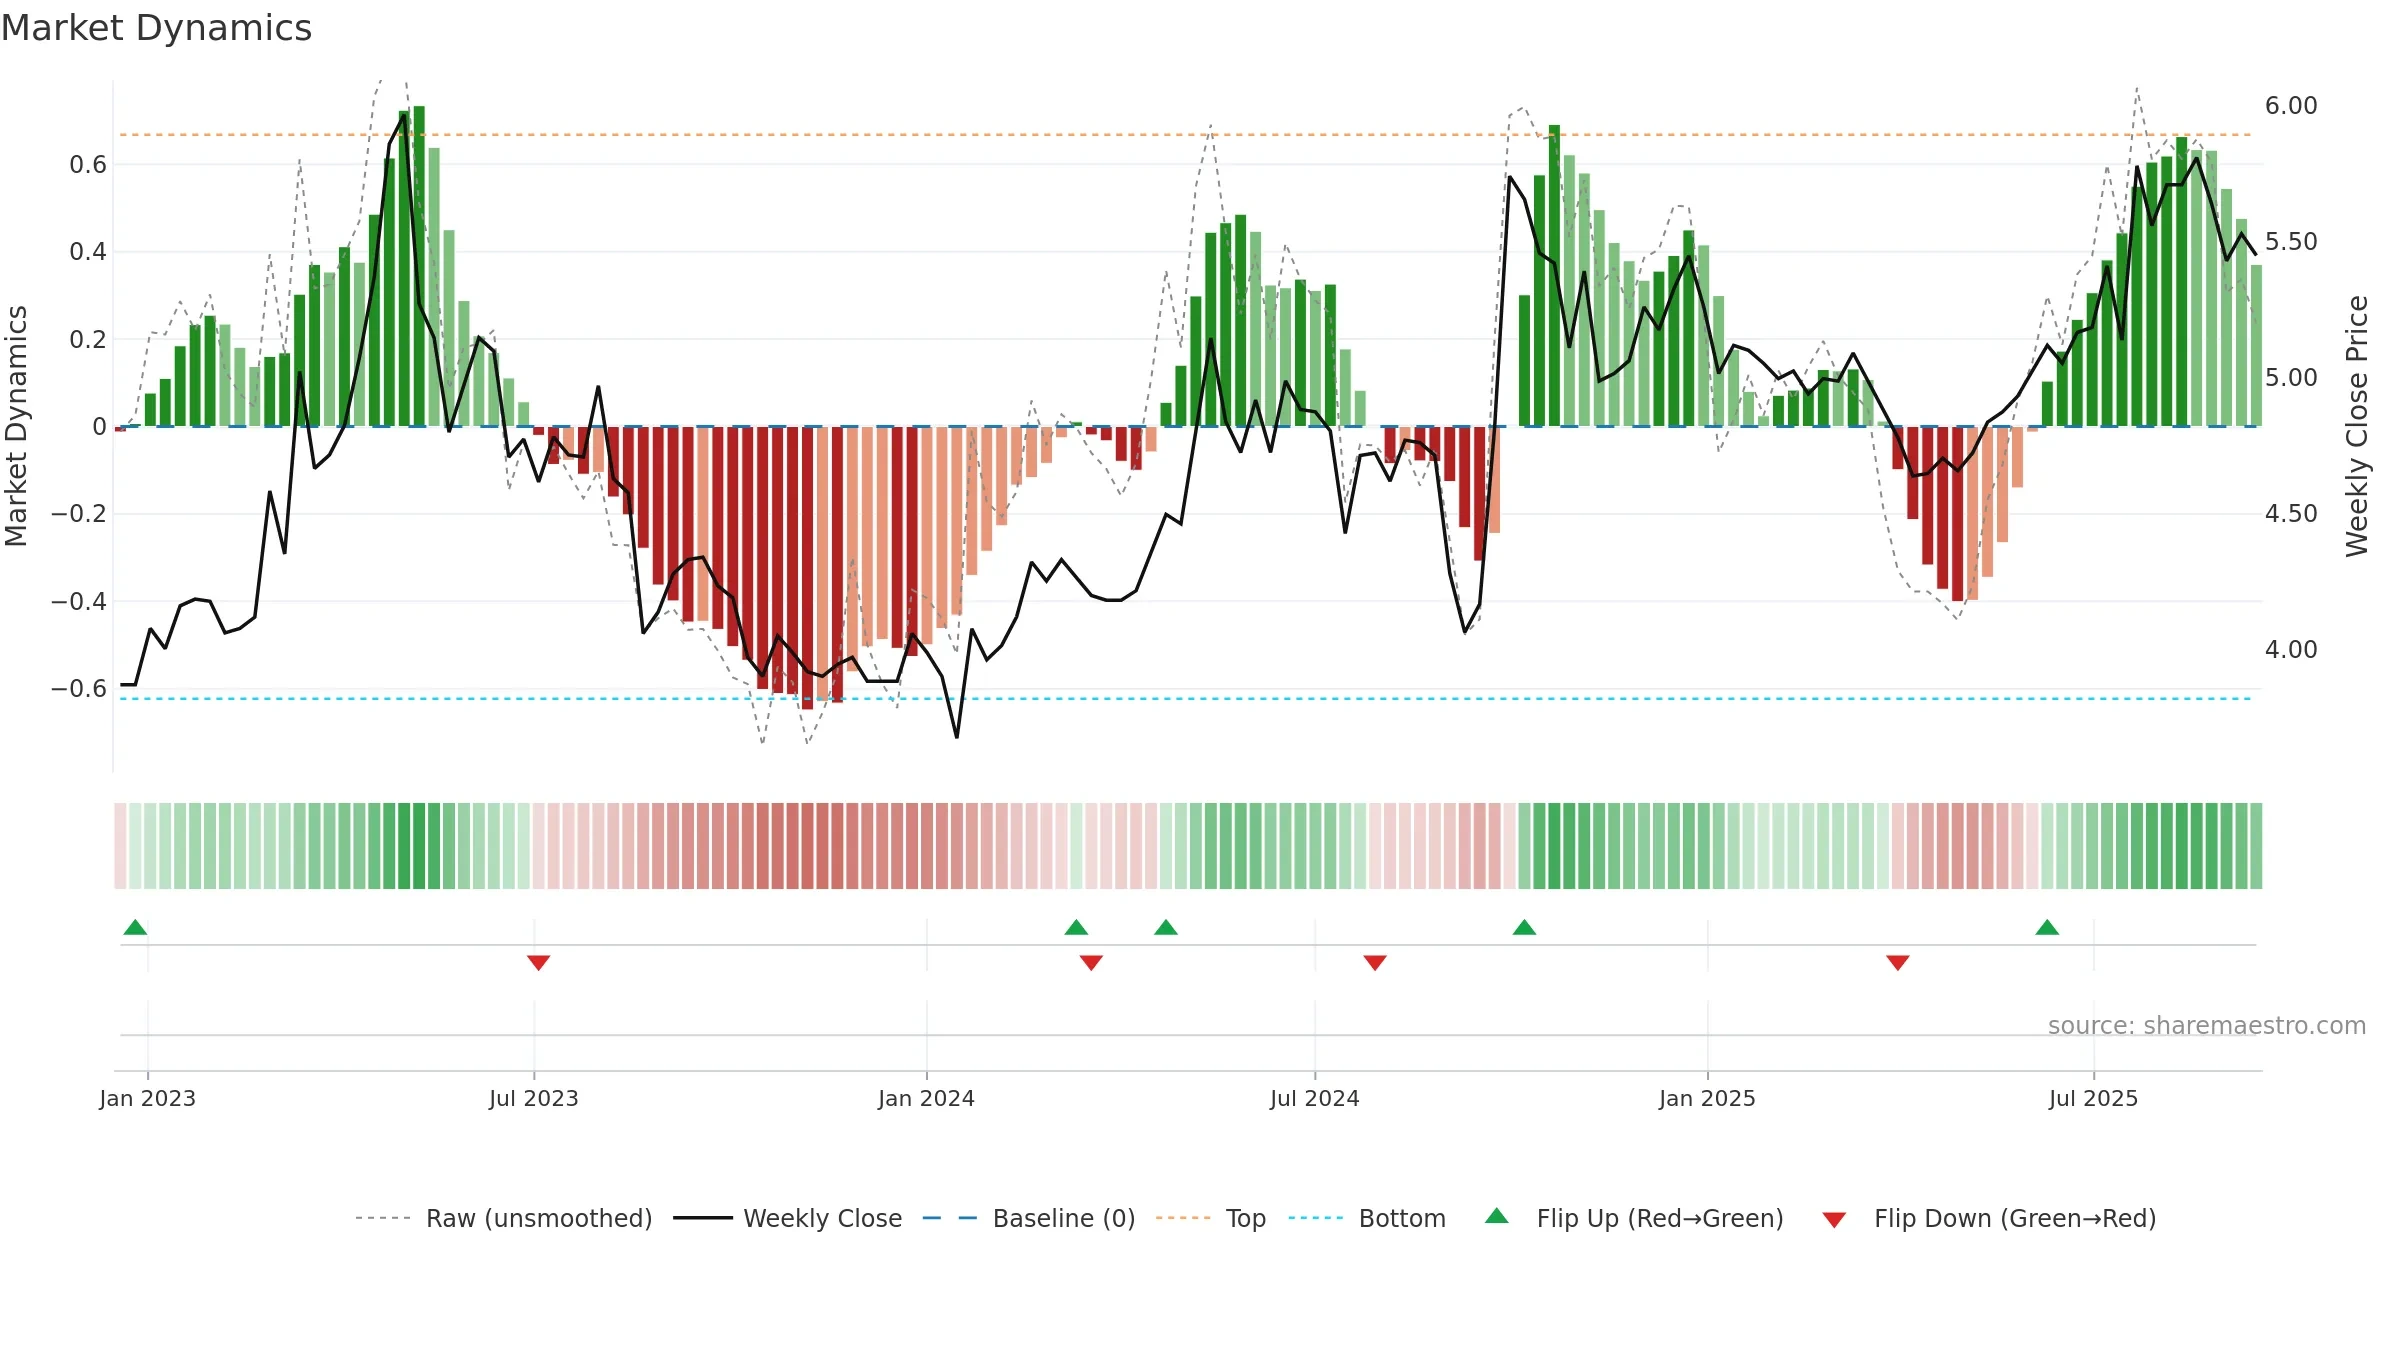Toggle the Flip Down (Green→Red) legend entry
The width and height of the screenshot is (2400, 1350).
tap(1988, 1218)
